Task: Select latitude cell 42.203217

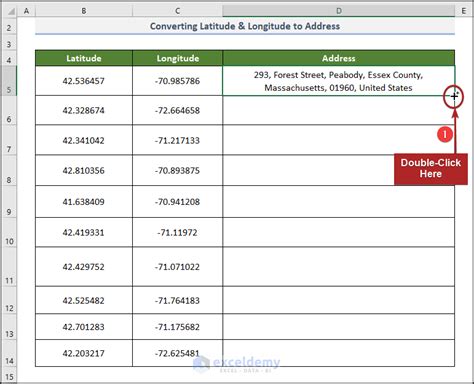Action: pyautogui.click(x=84, y=354)
